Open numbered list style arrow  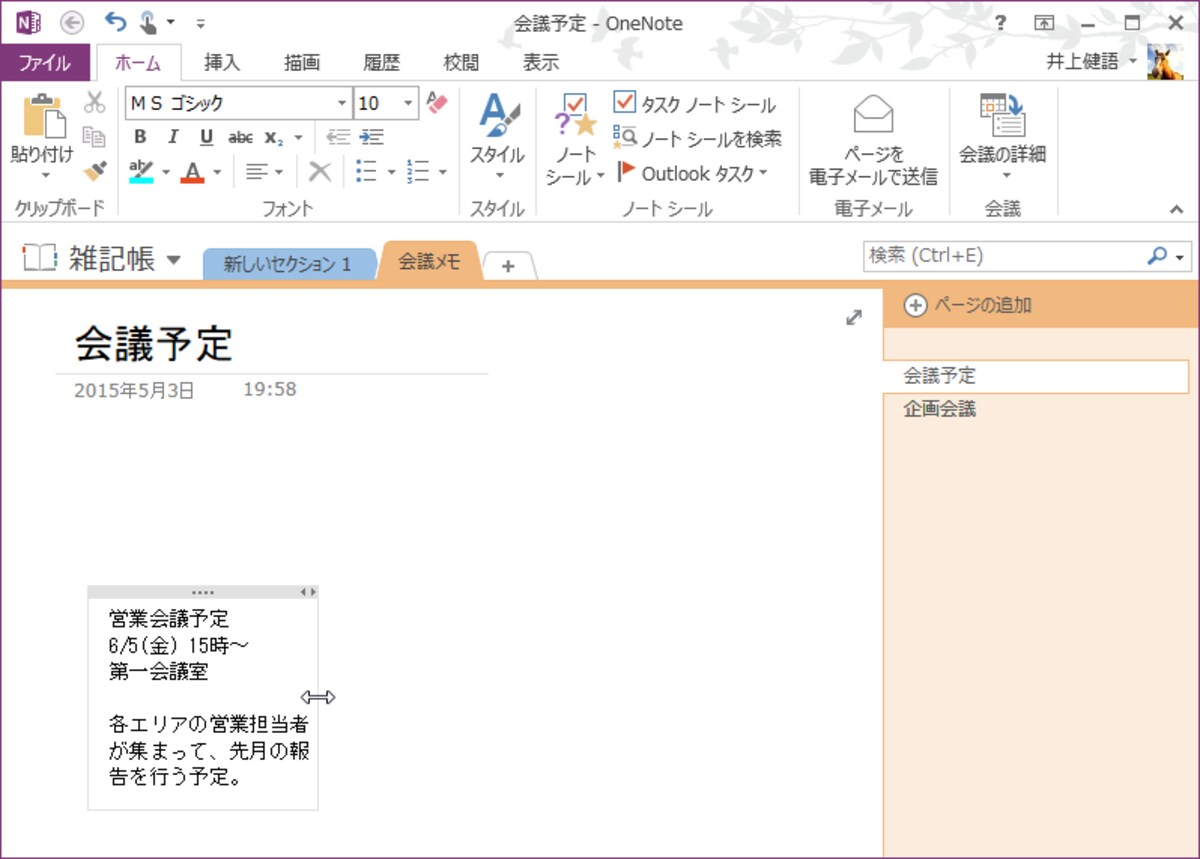pyautogui.click(x=442, y=173)
